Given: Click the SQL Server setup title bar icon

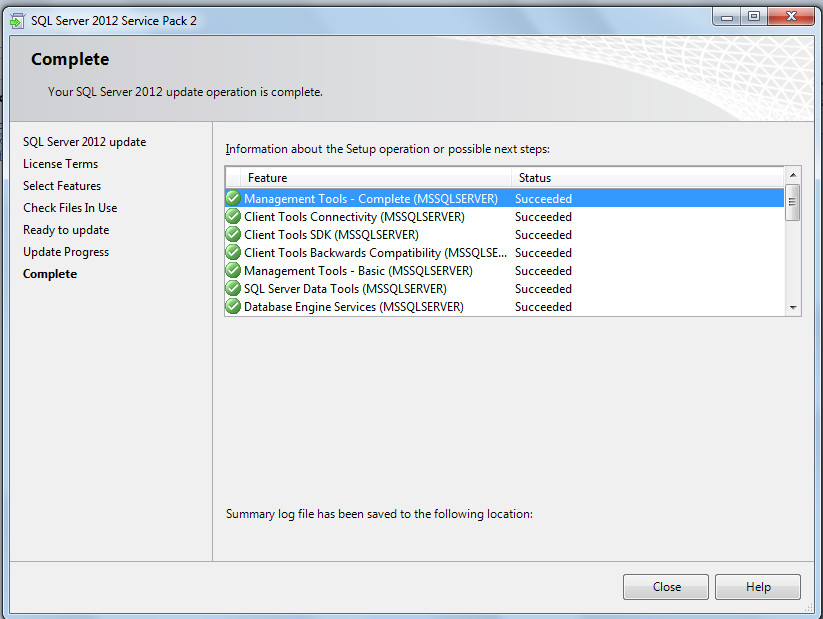Looking at the screenshot, I should [x=17, y=21].
